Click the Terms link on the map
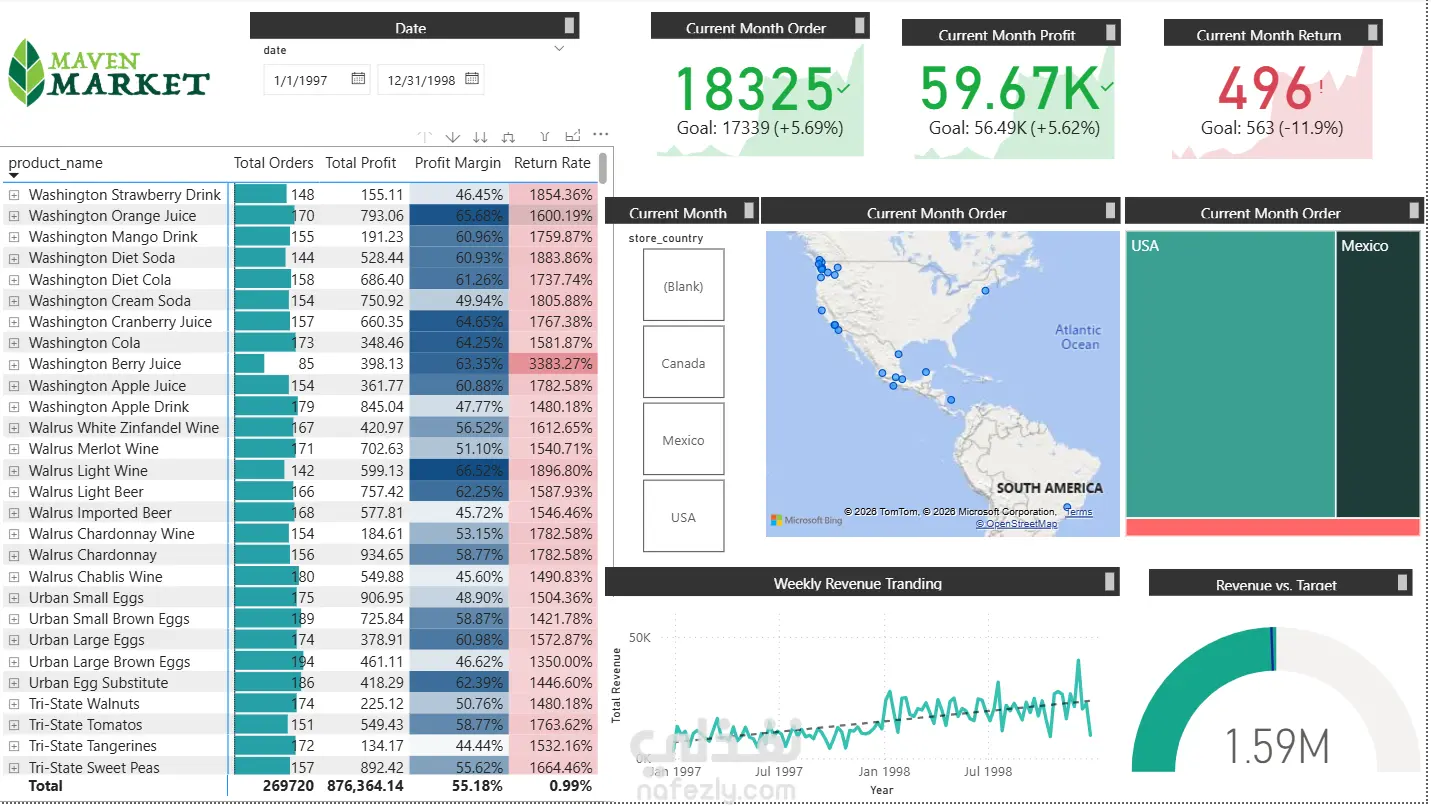Screen dimensions: 1431x806 point(1078,512)
